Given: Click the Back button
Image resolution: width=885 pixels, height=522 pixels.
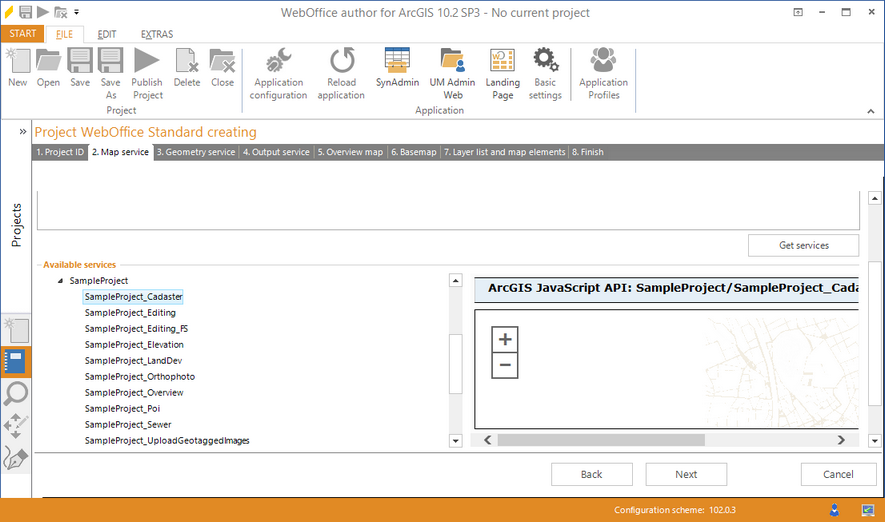Looking at the screenshot, I should click(592, 475).
